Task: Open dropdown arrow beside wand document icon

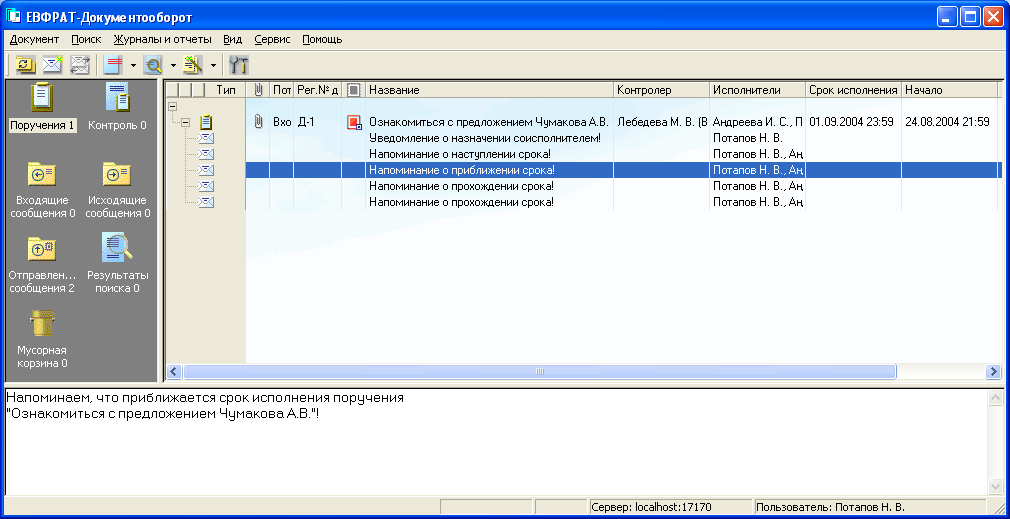Action: (x=213, y=65)
